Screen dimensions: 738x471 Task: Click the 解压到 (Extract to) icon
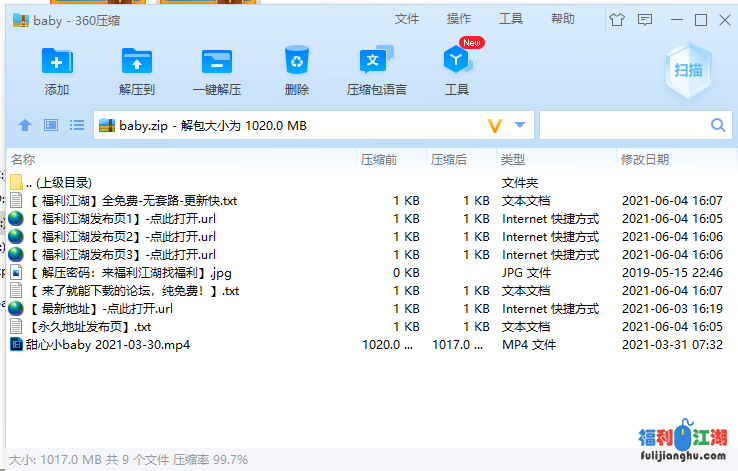[x=137, y=63]
